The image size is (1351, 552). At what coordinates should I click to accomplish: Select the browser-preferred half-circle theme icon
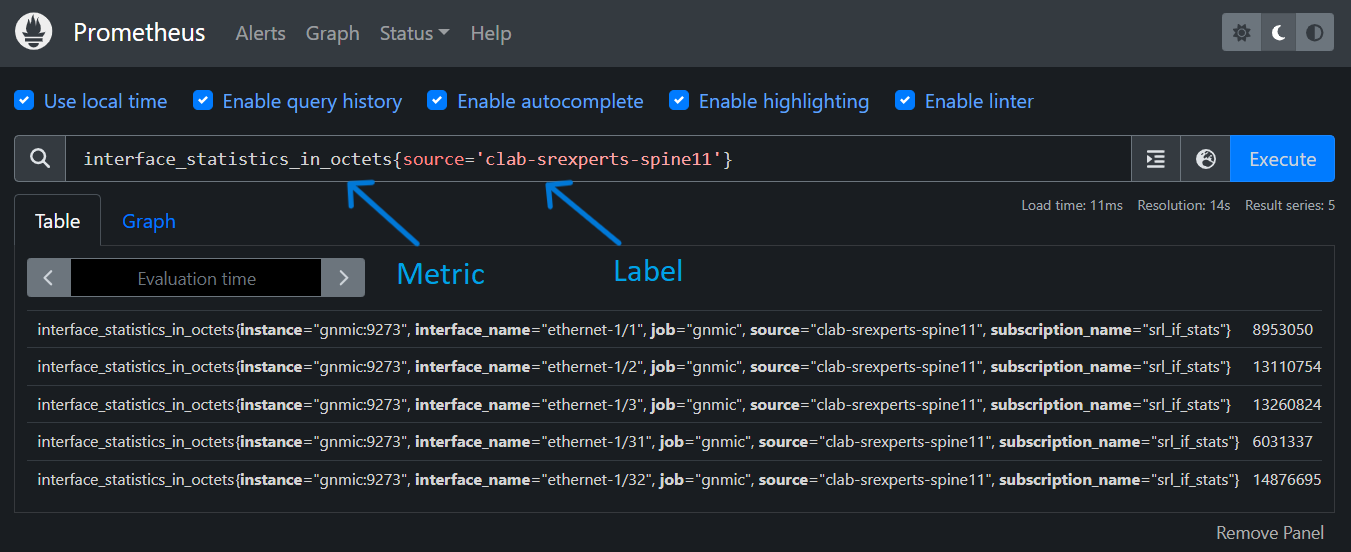coord(1315,33)
